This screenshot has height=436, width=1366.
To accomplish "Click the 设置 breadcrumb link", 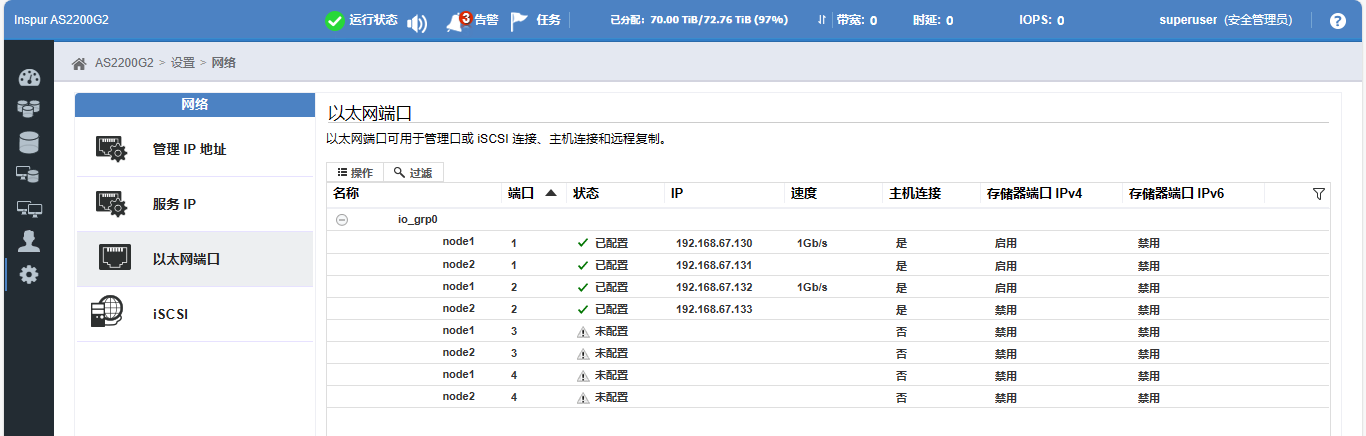I will click(x=182, y=63).
